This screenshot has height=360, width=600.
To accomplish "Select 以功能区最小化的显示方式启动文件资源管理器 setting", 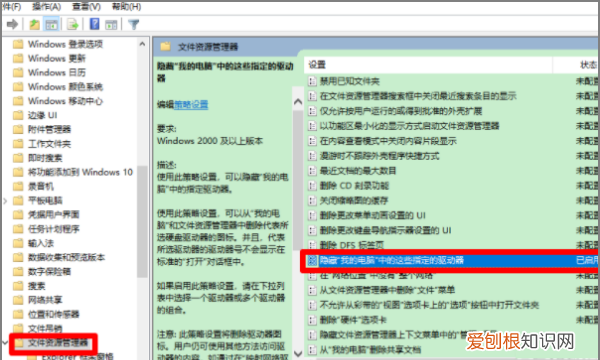I will (x=409, y=126).
